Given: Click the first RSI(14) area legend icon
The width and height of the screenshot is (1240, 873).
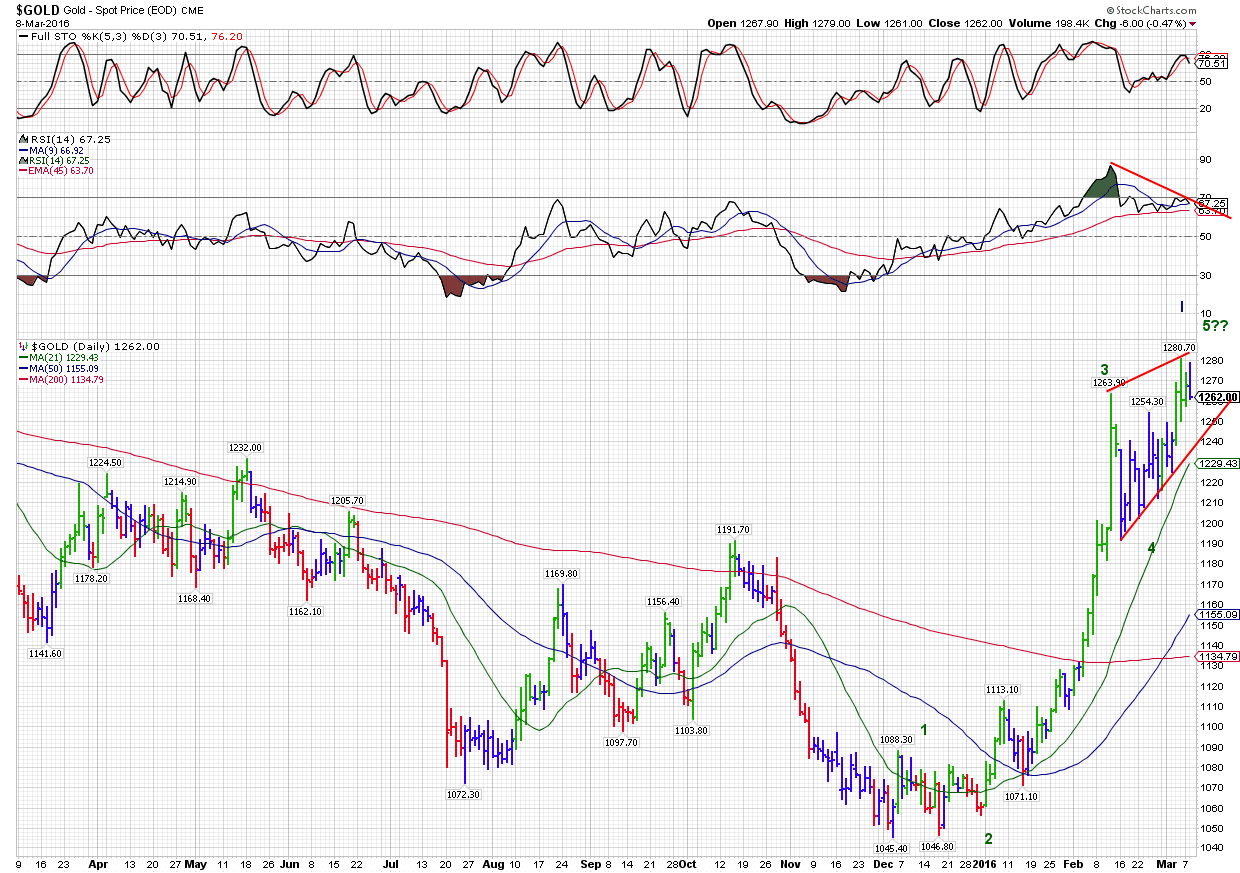Looking at the screenshot, I should pyautogui.click(x=23, y=139).
